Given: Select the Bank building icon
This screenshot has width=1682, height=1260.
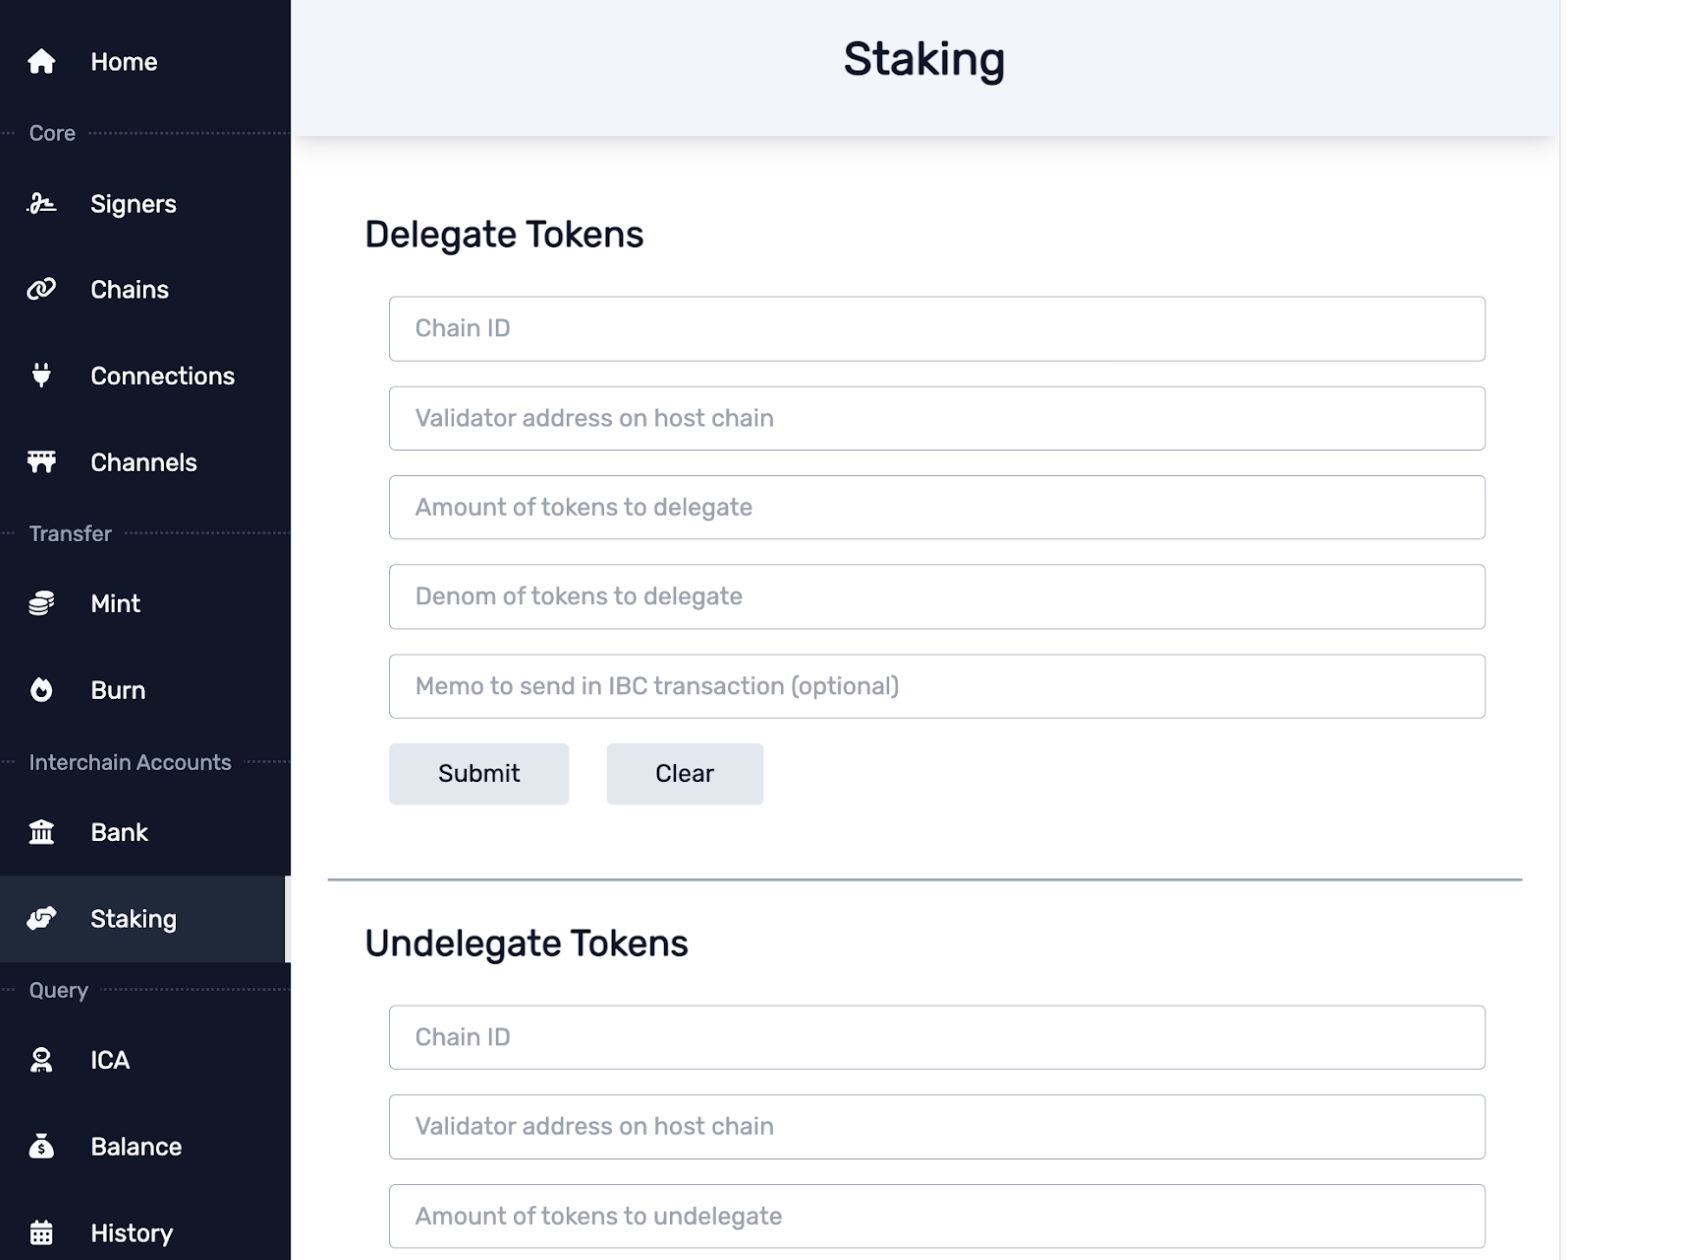Looking at the screenshot, I should point(41,832).
